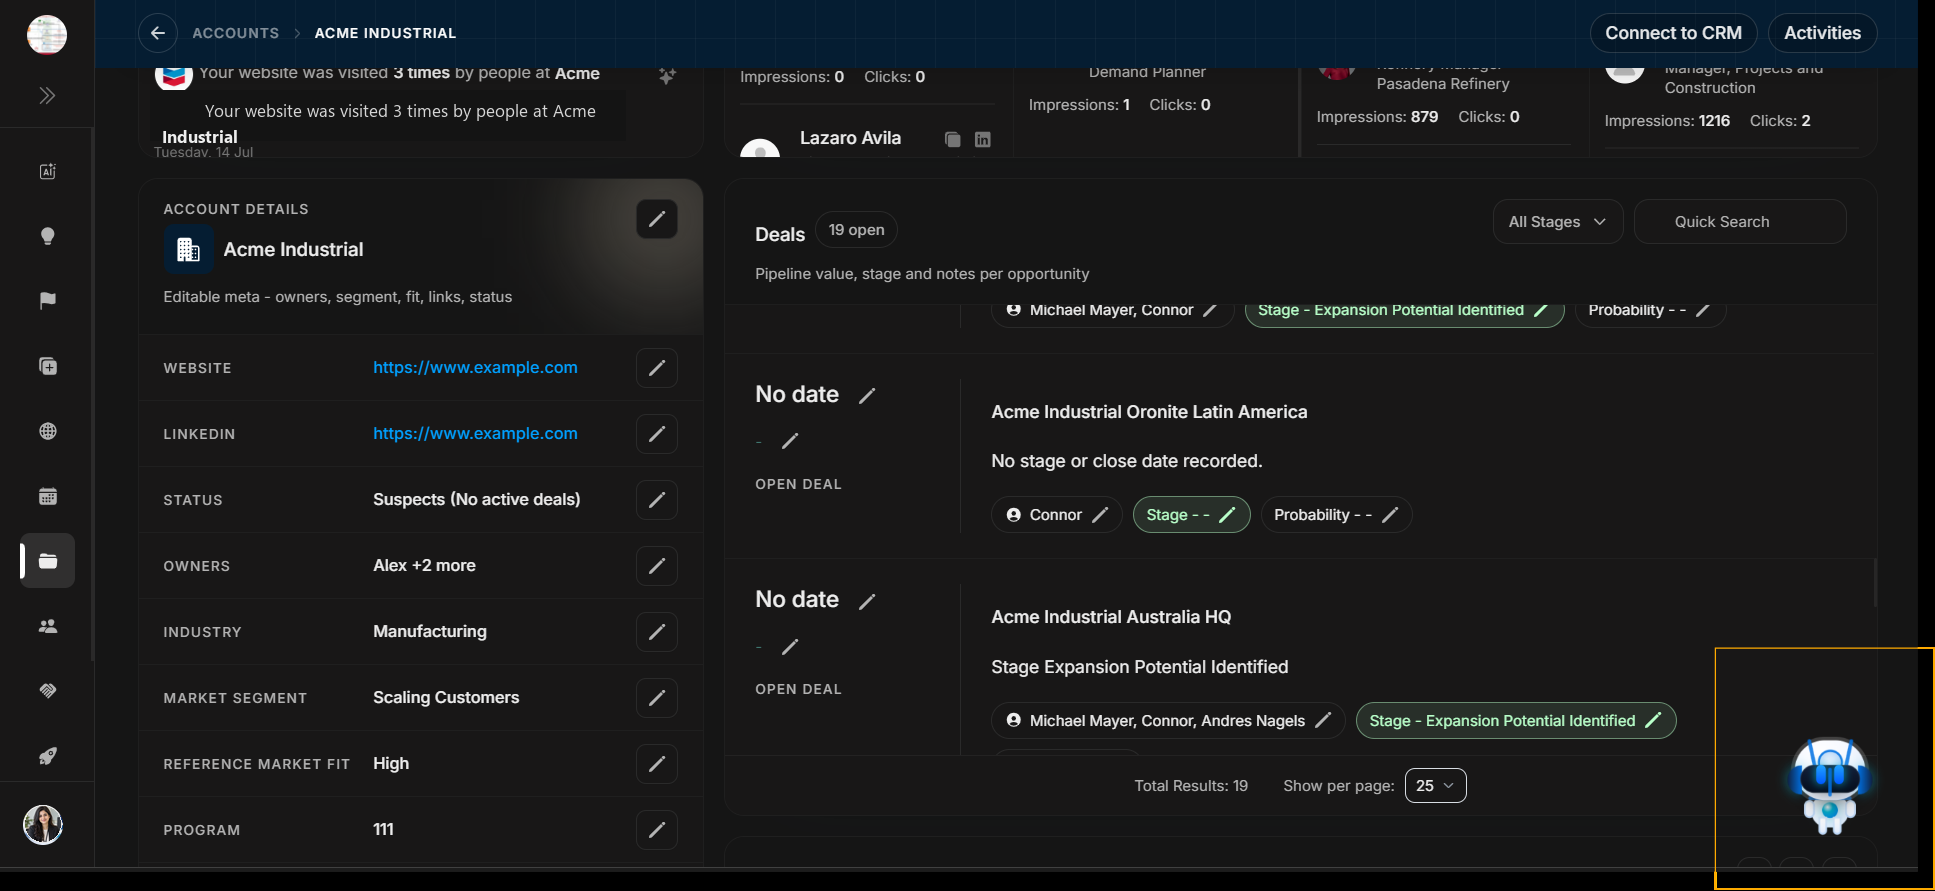The image size is (1935, 891).
Task: Navigate to the Accounts breadcrumb
Action: pyautogui.click(x=236, y=33)
